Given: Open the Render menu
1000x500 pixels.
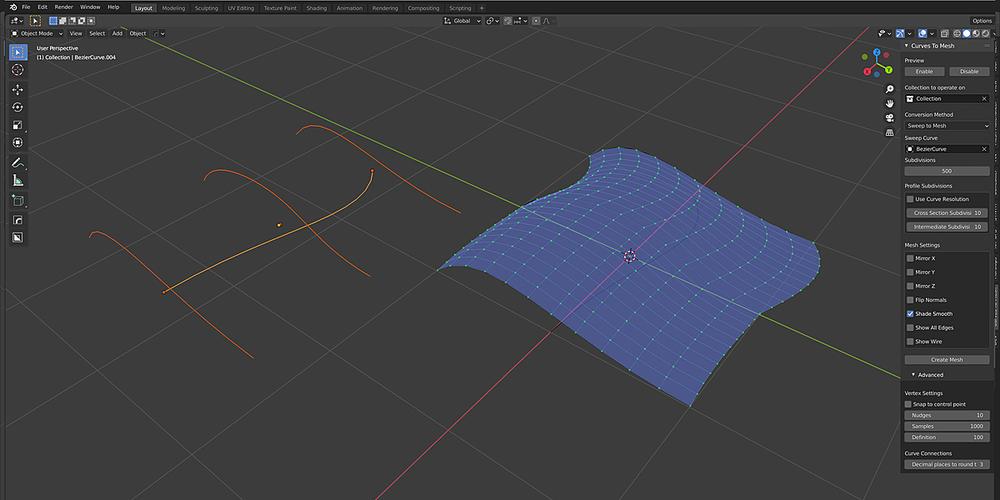Looking at the screenshot, I should click(x=64, y=7).
